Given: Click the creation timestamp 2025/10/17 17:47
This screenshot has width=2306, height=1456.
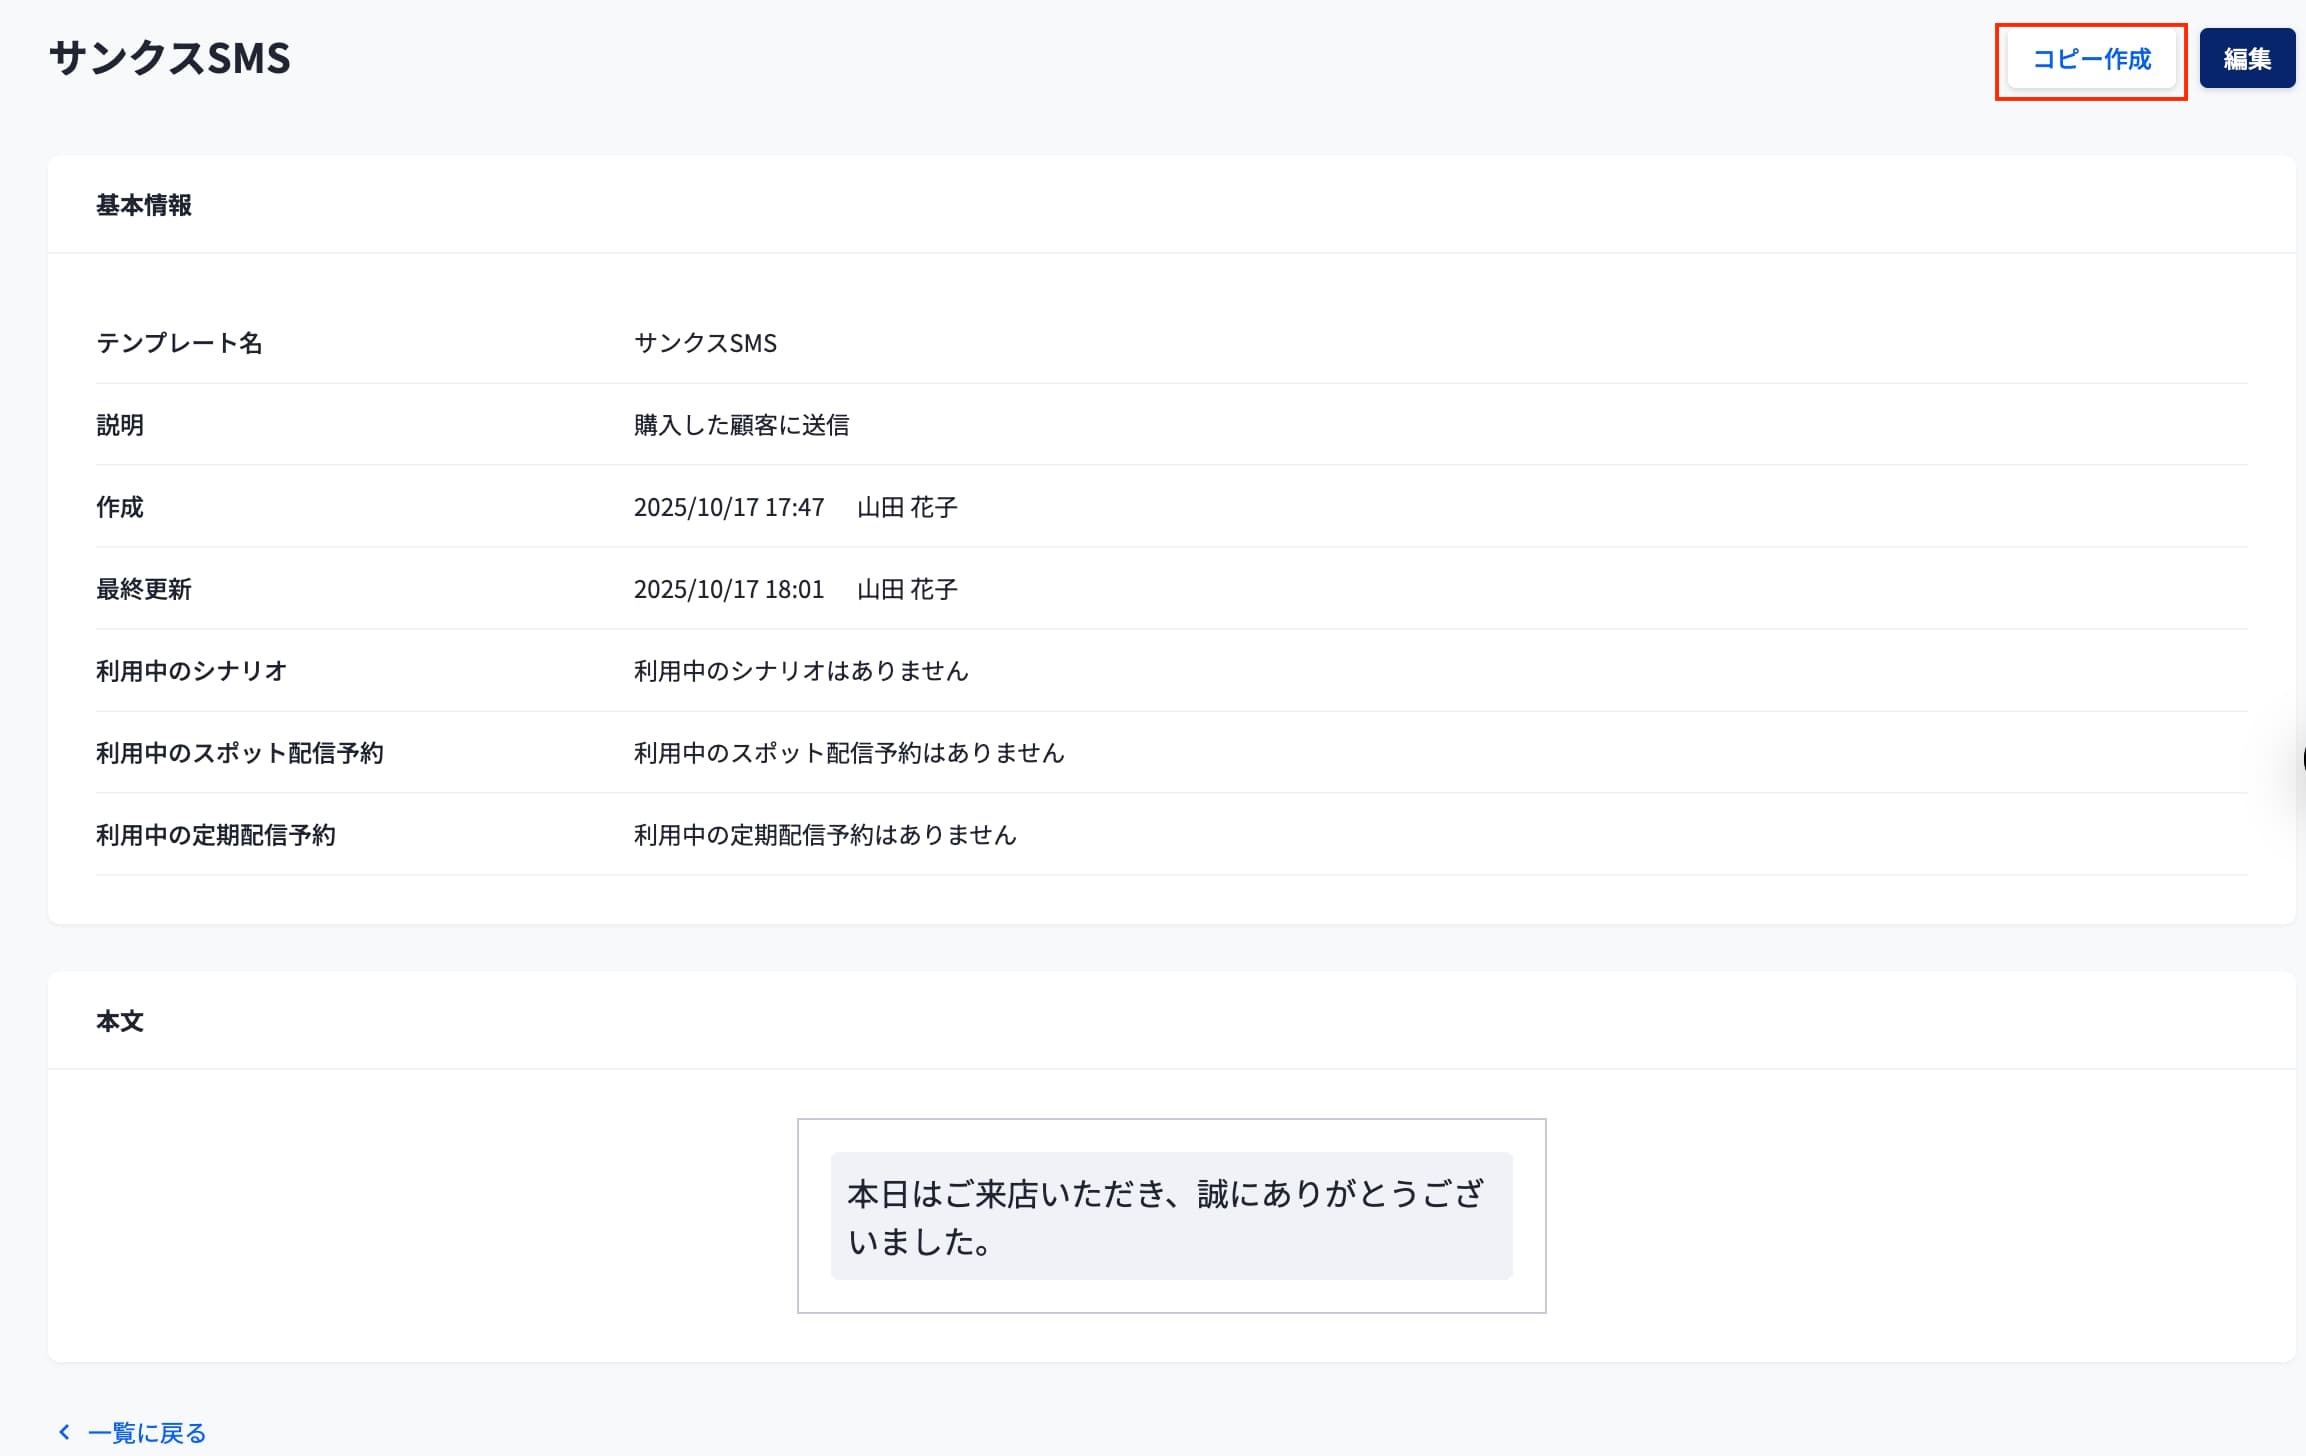Looking at the screenshot, I should click(x=729, y=507).
